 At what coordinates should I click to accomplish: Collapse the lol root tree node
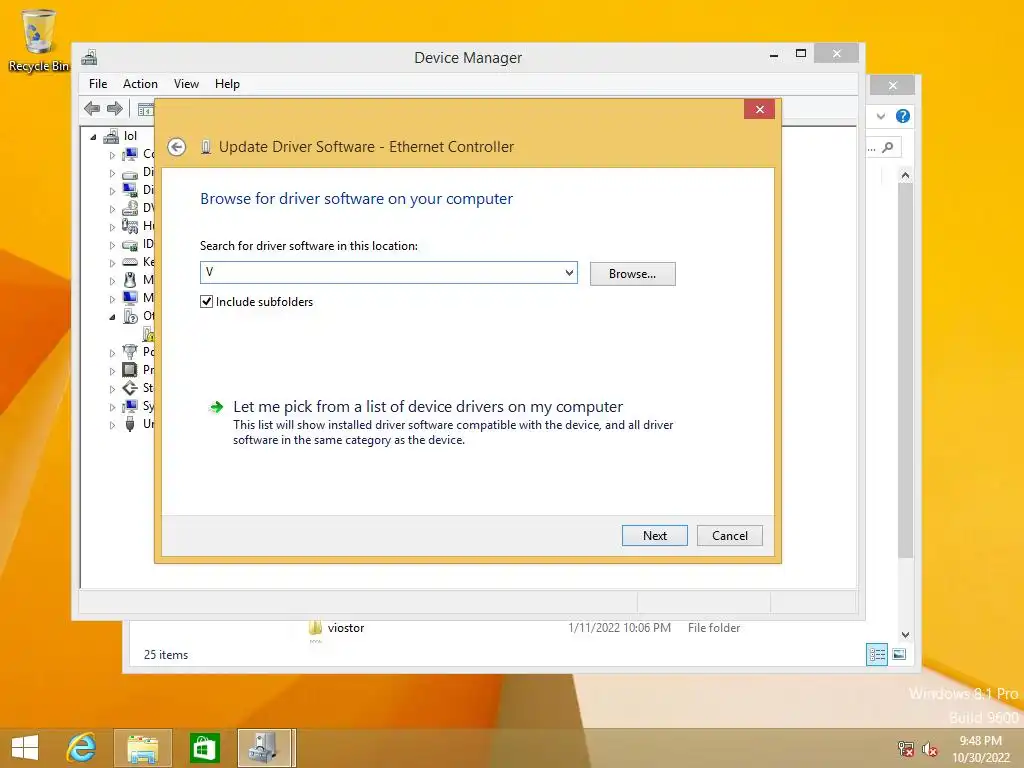coord(93,137)
